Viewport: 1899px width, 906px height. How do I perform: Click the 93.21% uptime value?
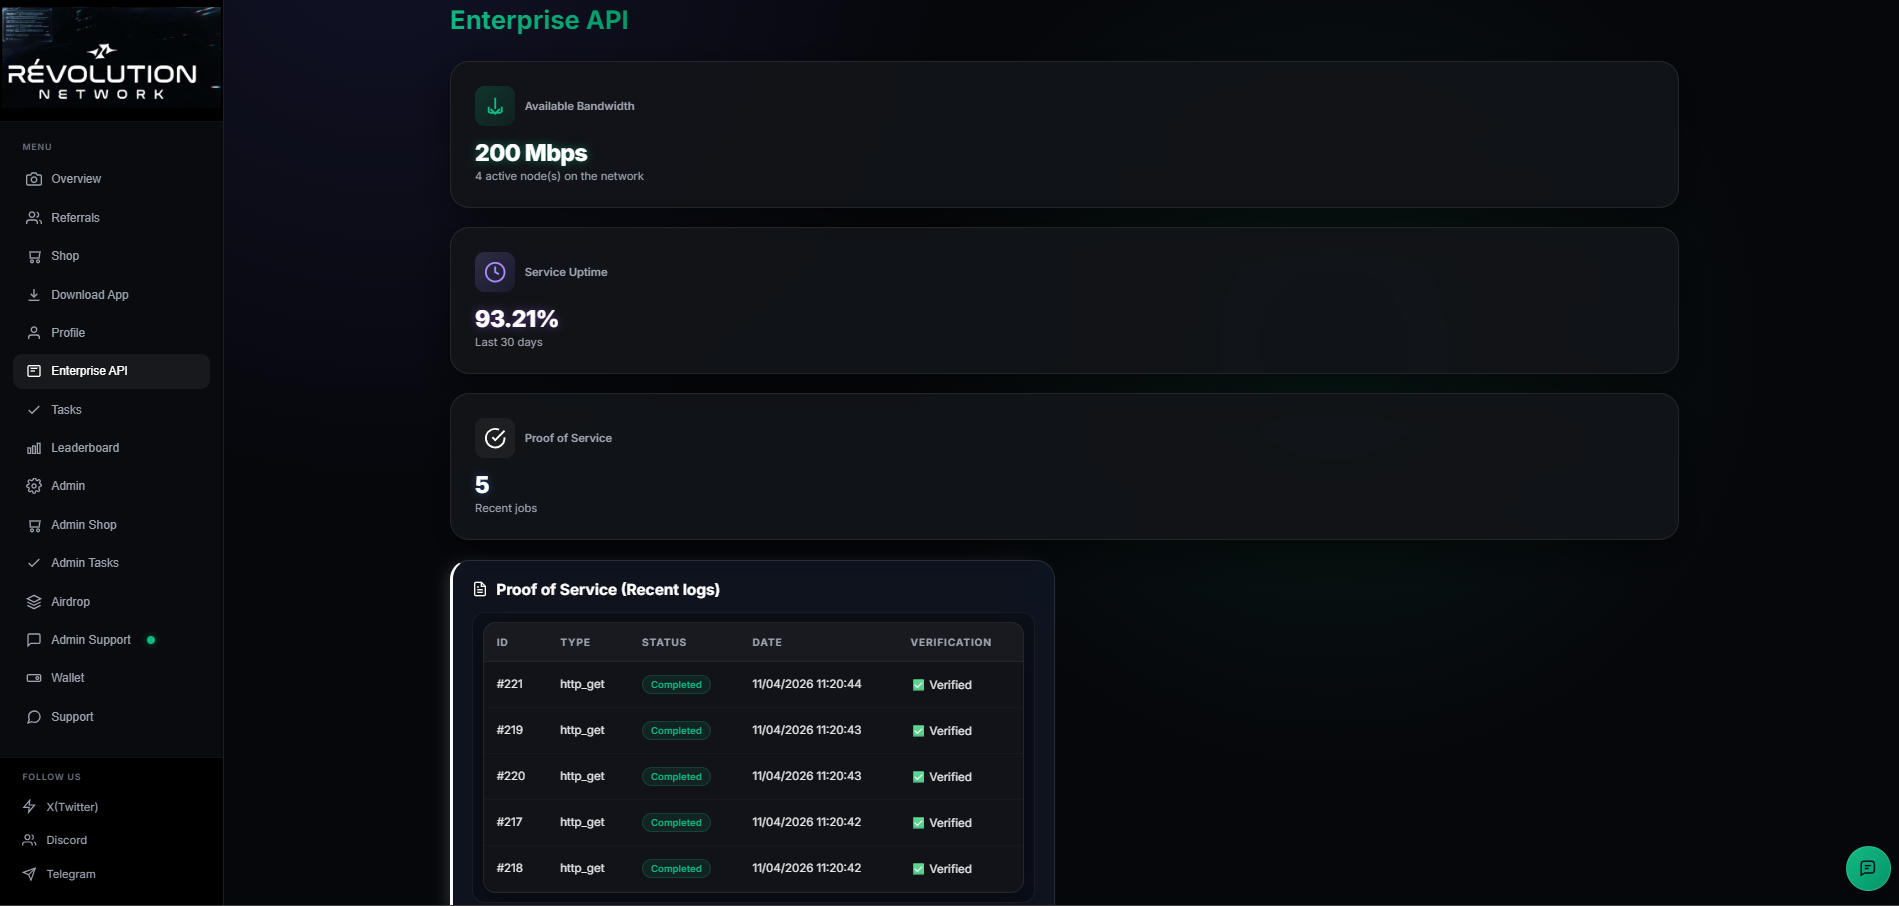point(516,319)
